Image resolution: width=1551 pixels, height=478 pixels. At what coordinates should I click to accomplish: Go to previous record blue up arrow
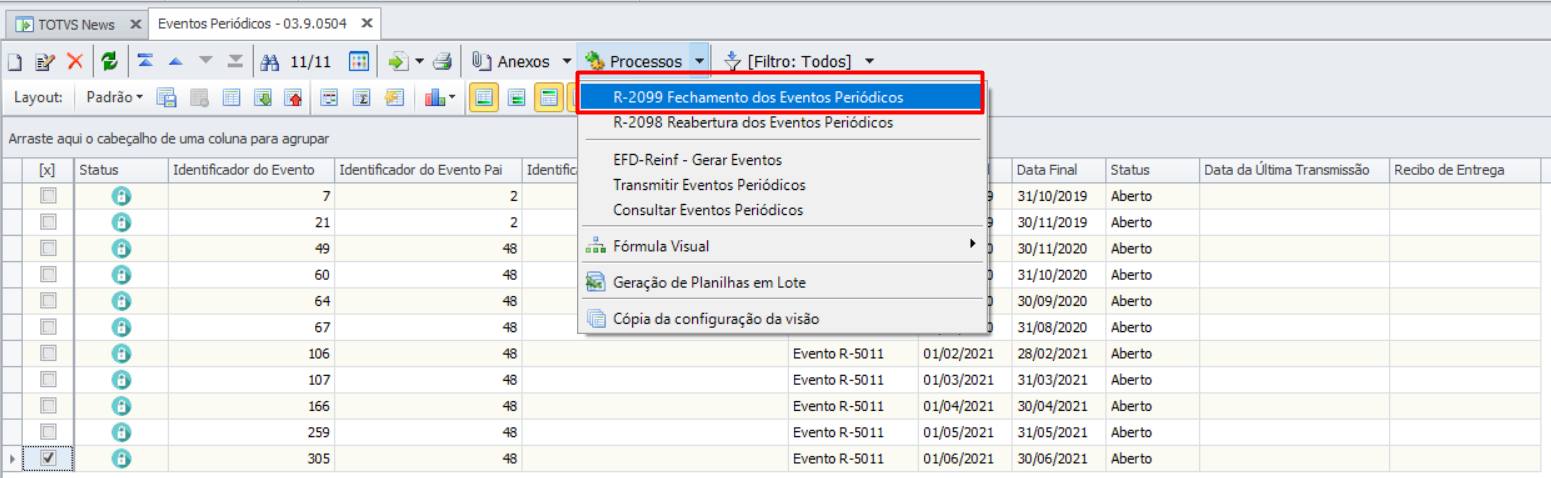click(175, 62)
